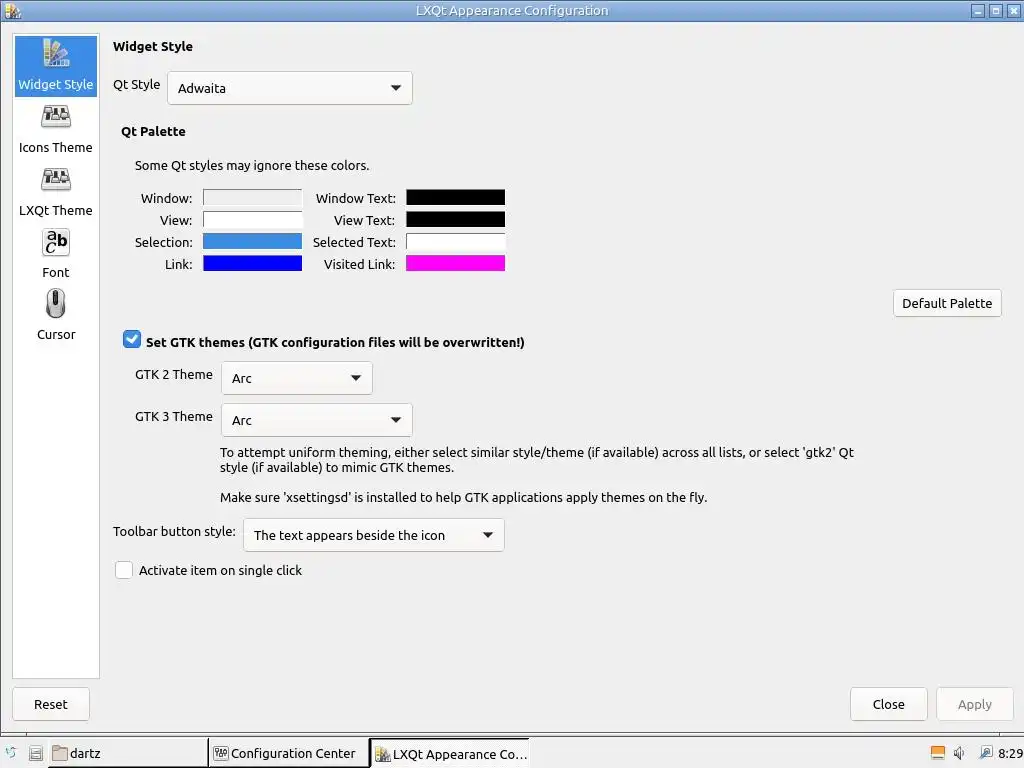This screenshot has height=768, width=1024.
Task: Click the clock showing 8:29
Action: point(1010,753)
